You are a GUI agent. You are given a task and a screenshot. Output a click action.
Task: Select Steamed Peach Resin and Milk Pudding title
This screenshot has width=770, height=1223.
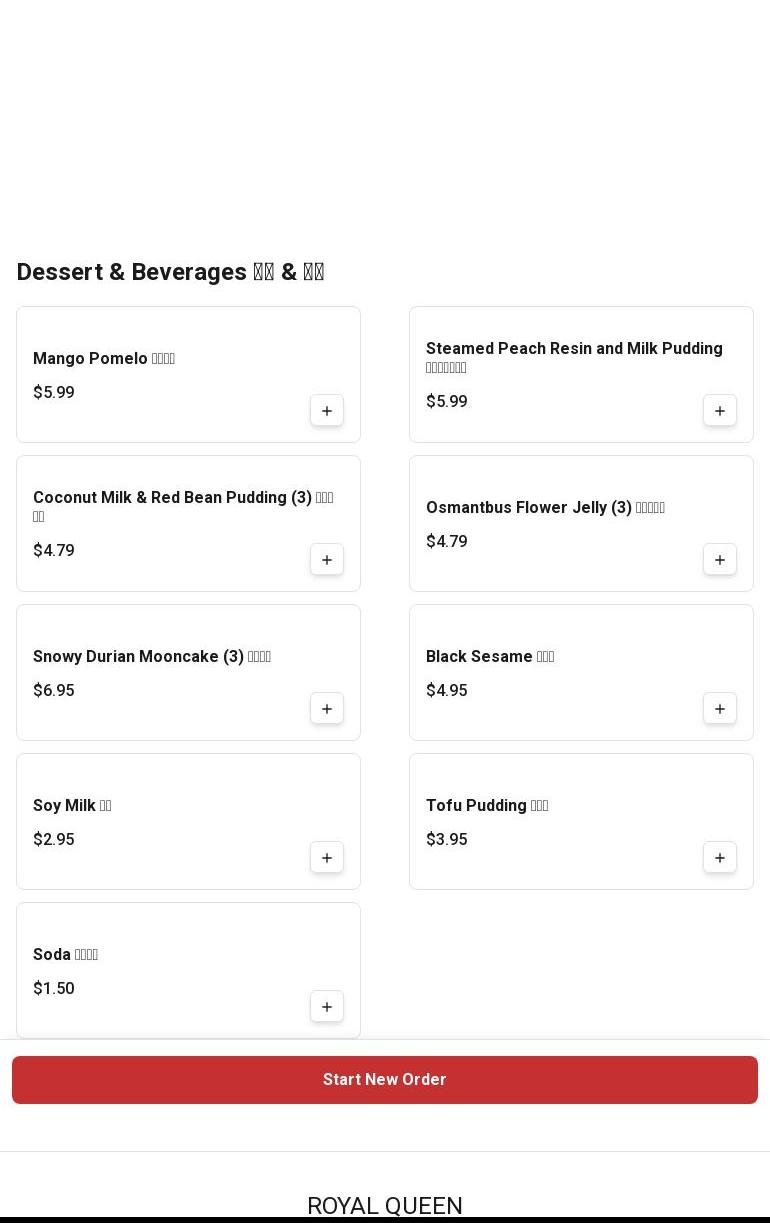(574, 348)
